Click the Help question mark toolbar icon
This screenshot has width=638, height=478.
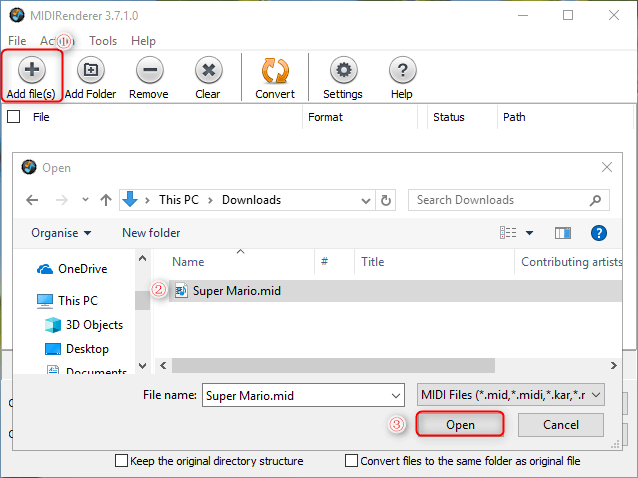click(x=402, y=70)
